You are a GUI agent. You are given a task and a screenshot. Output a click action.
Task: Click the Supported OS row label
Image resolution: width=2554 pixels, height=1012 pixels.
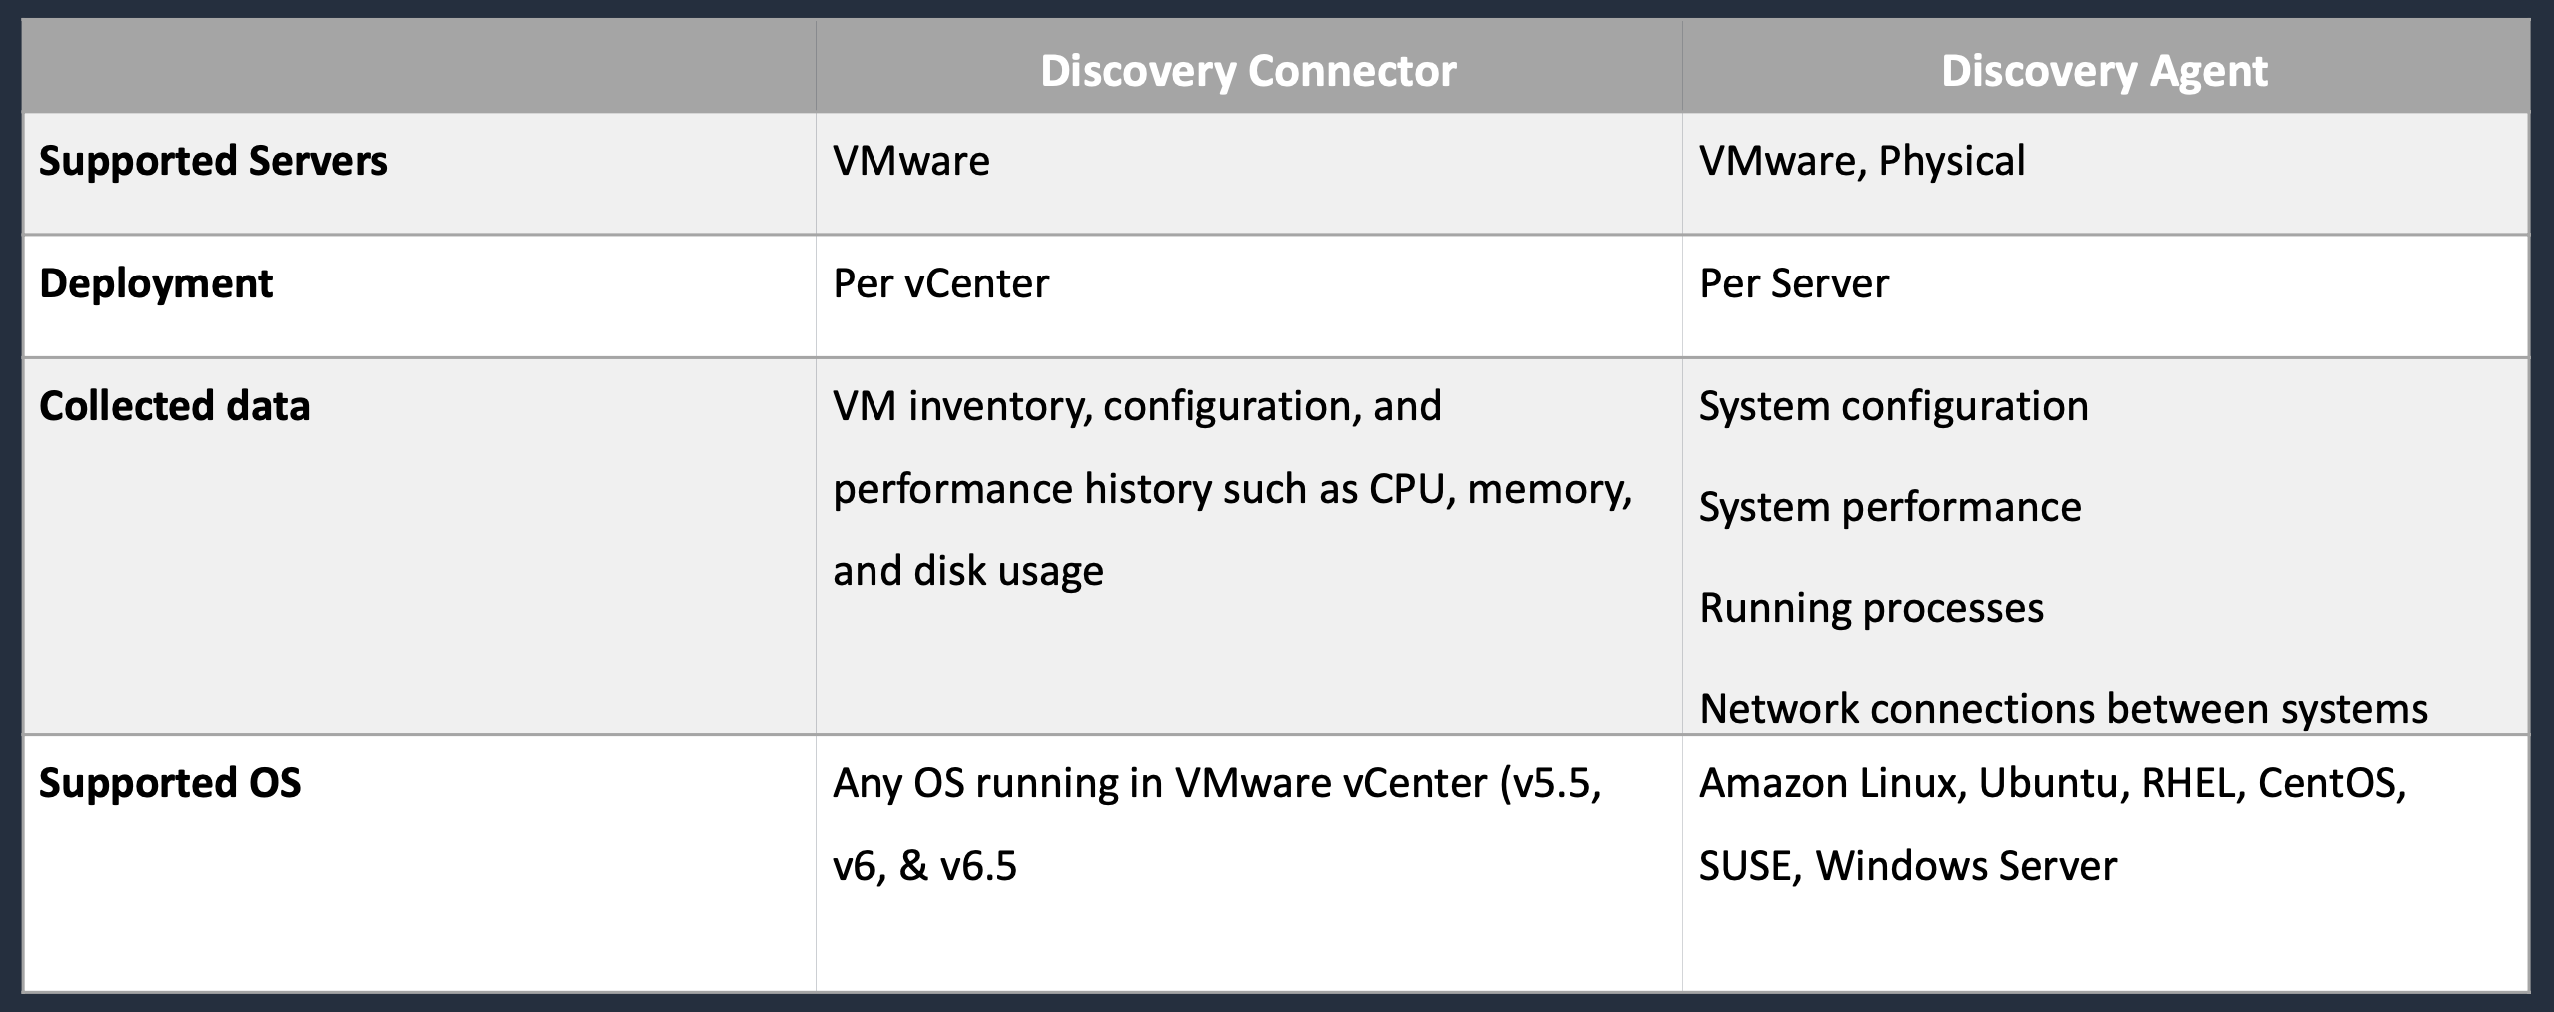[170, 783]
